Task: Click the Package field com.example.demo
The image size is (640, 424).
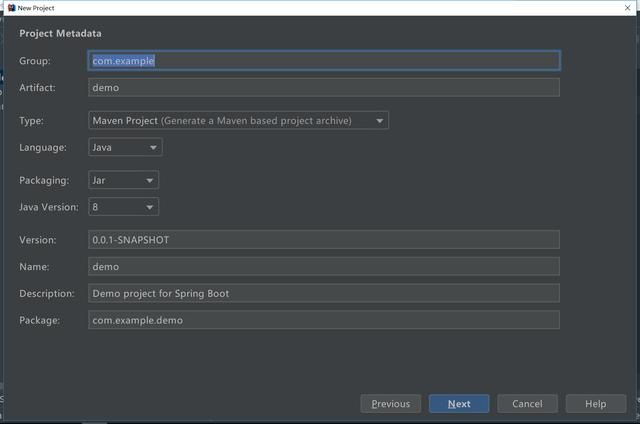Action: pyautogui.click(x=324, y=320)
